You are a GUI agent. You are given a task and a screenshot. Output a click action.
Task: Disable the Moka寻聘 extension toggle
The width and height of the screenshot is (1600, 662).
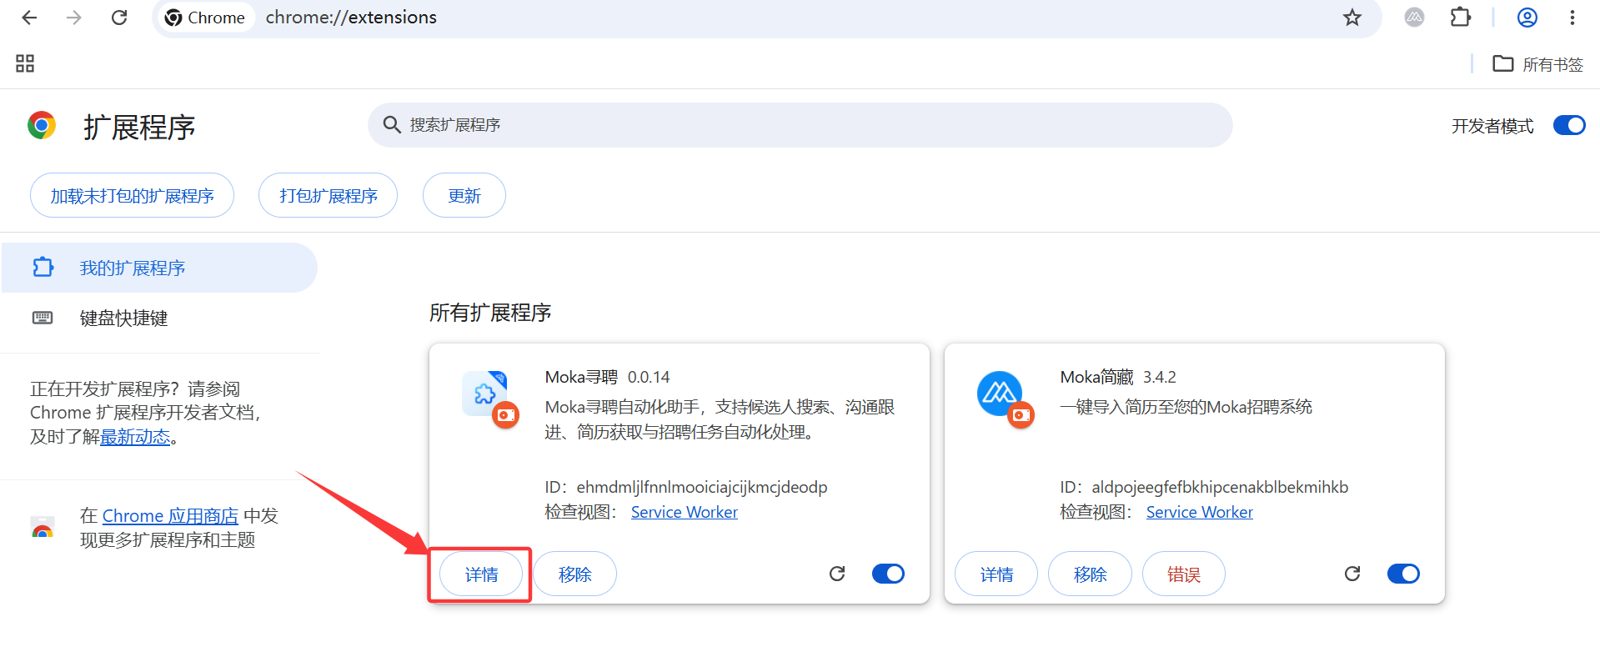tap(888, 574)
